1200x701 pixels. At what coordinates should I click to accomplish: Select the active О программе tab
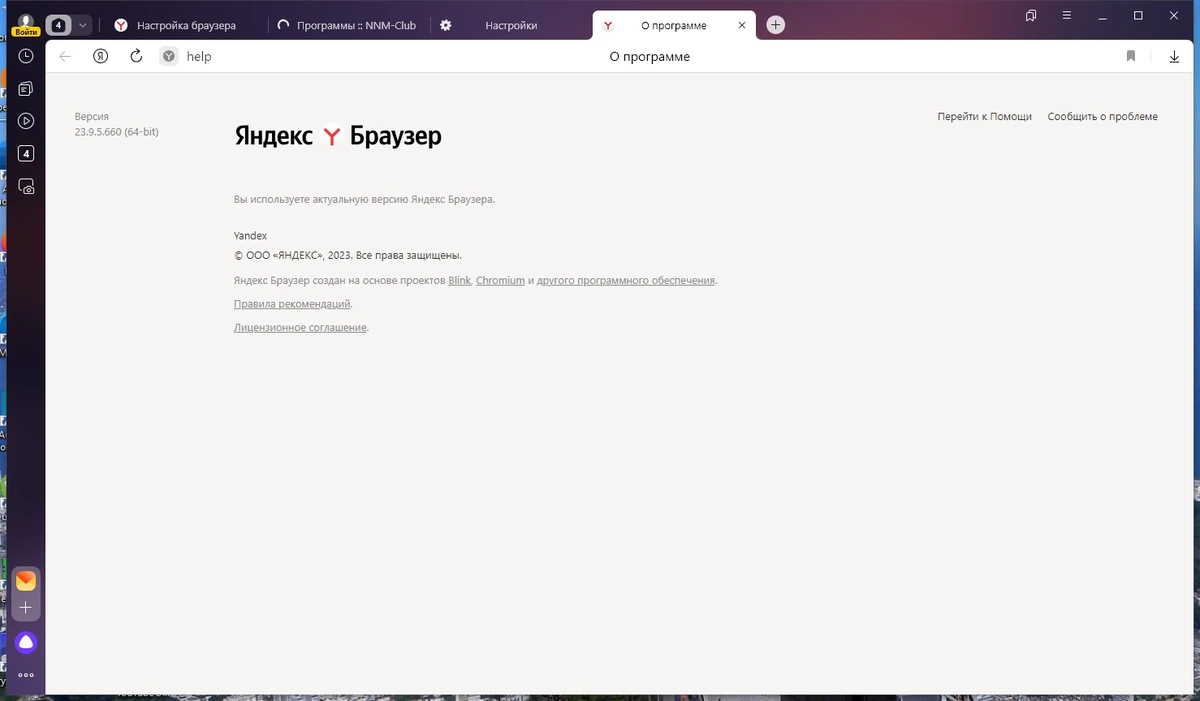click(673, 25)
